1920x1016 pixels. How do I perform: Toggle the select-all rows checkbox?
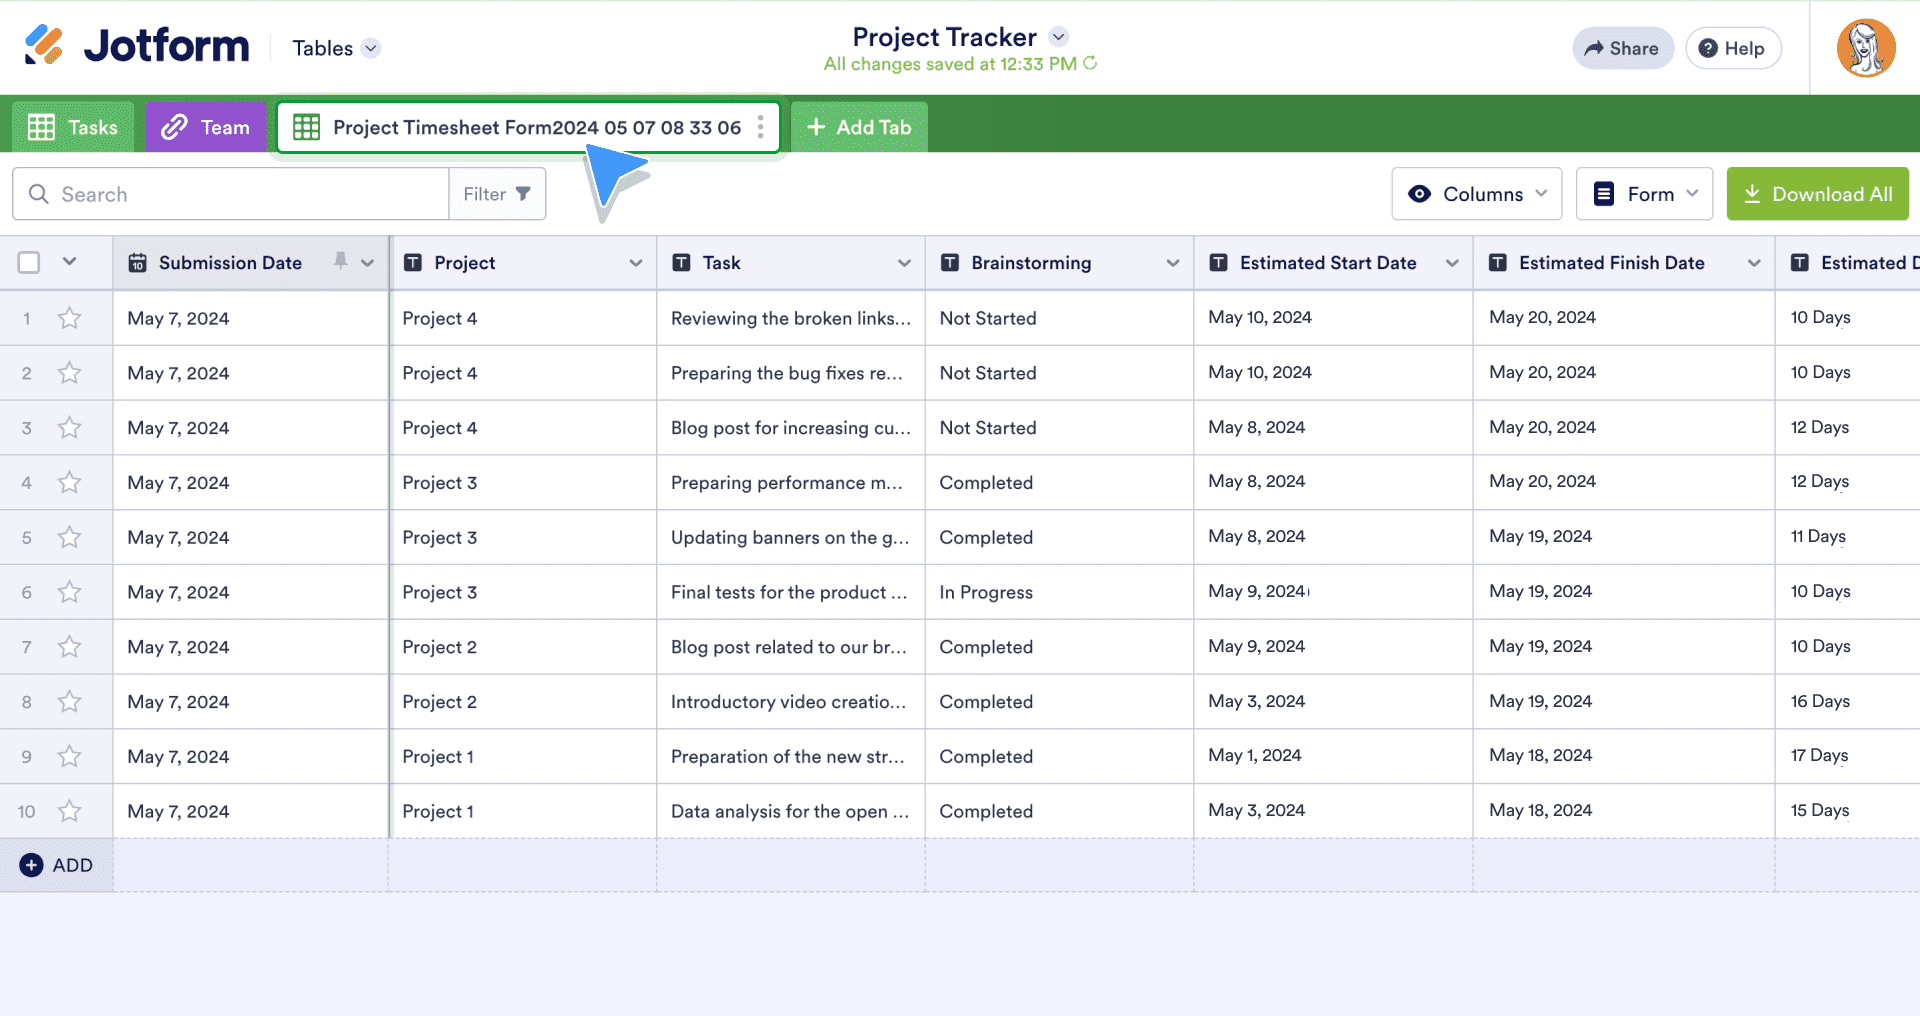[29, 262]
